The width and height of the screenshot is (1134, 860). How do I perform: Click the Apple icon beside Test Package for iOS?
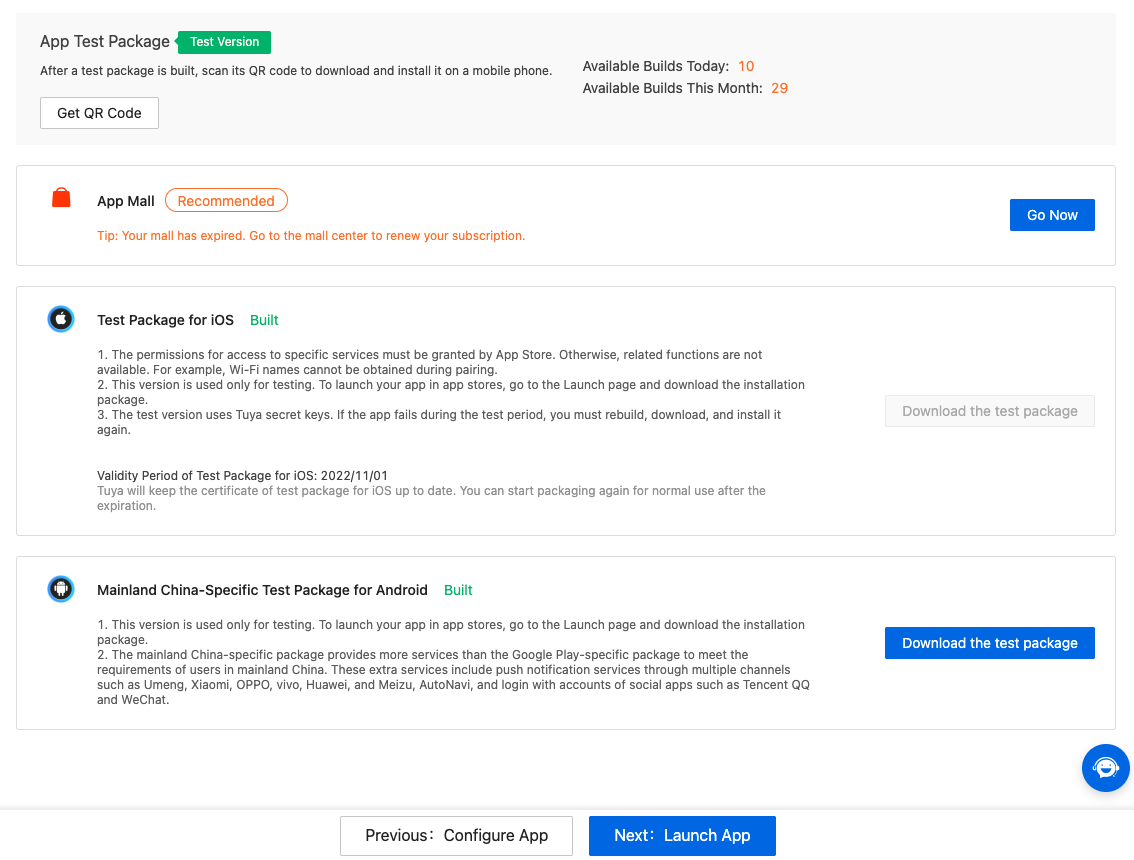click(x=61, y=319)
